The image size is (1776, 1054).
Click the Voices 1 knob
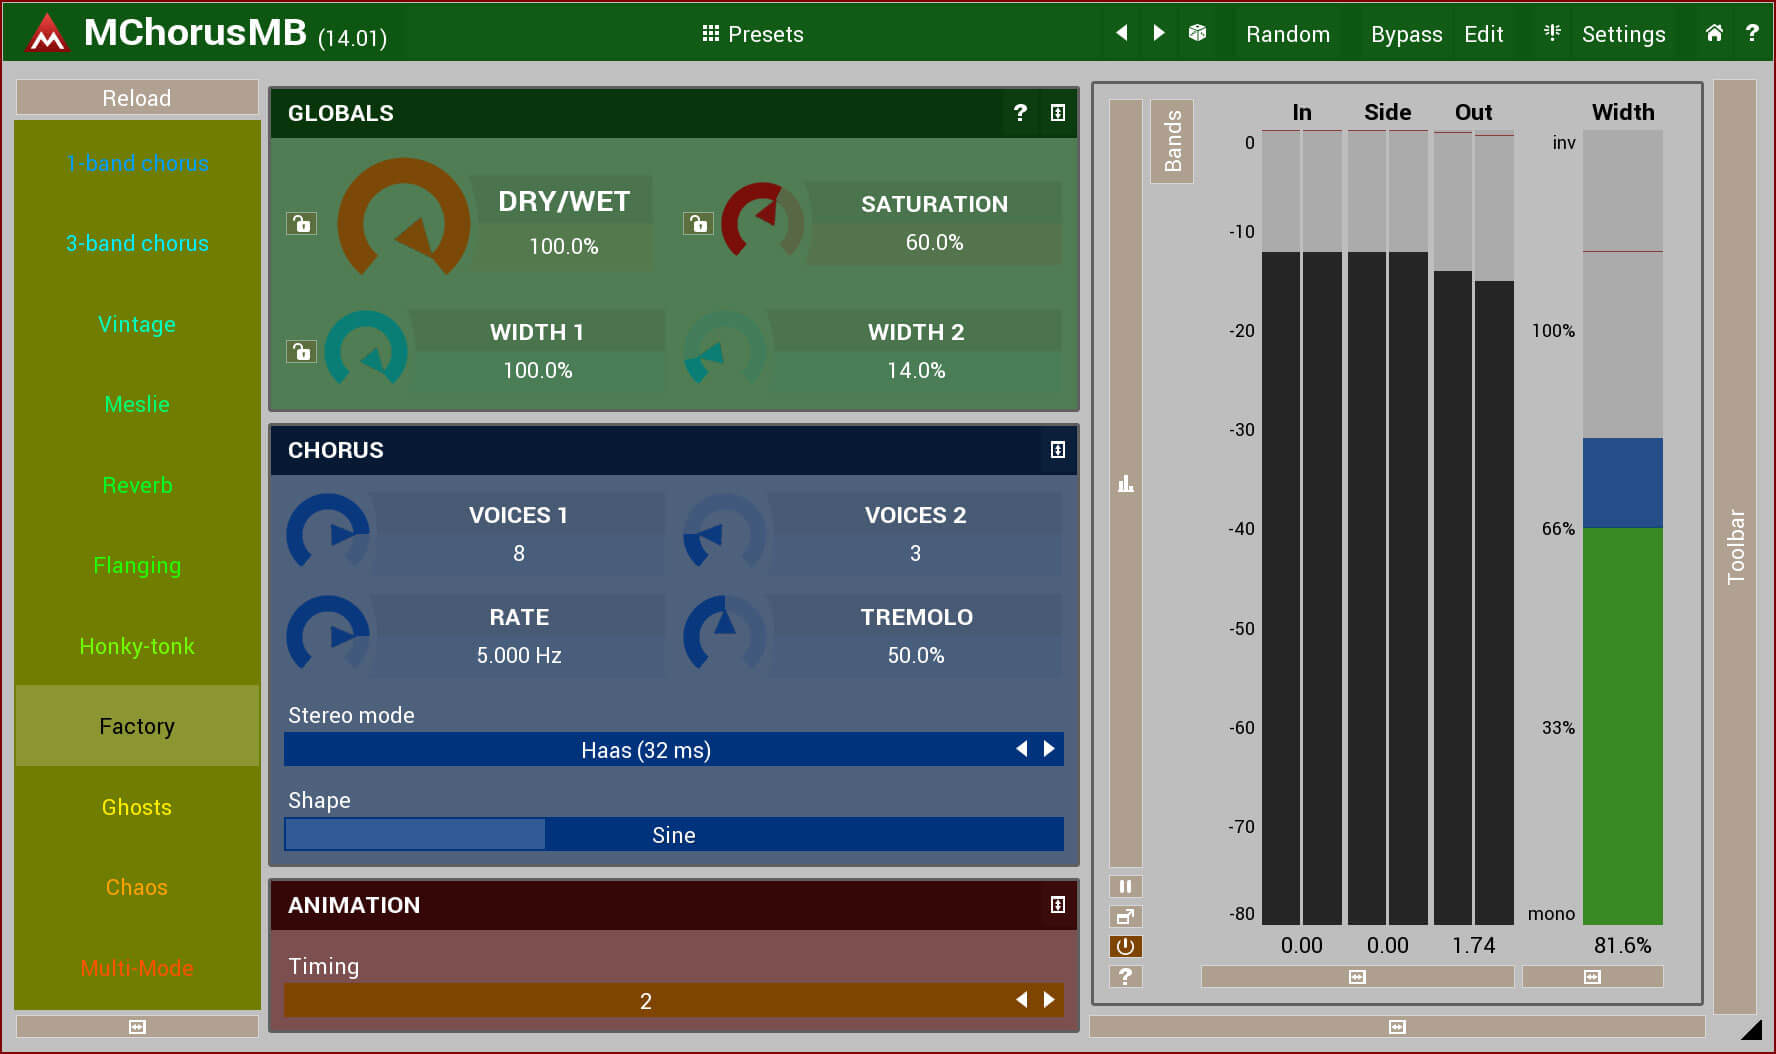pyautogui.click(x=328, y=533)
